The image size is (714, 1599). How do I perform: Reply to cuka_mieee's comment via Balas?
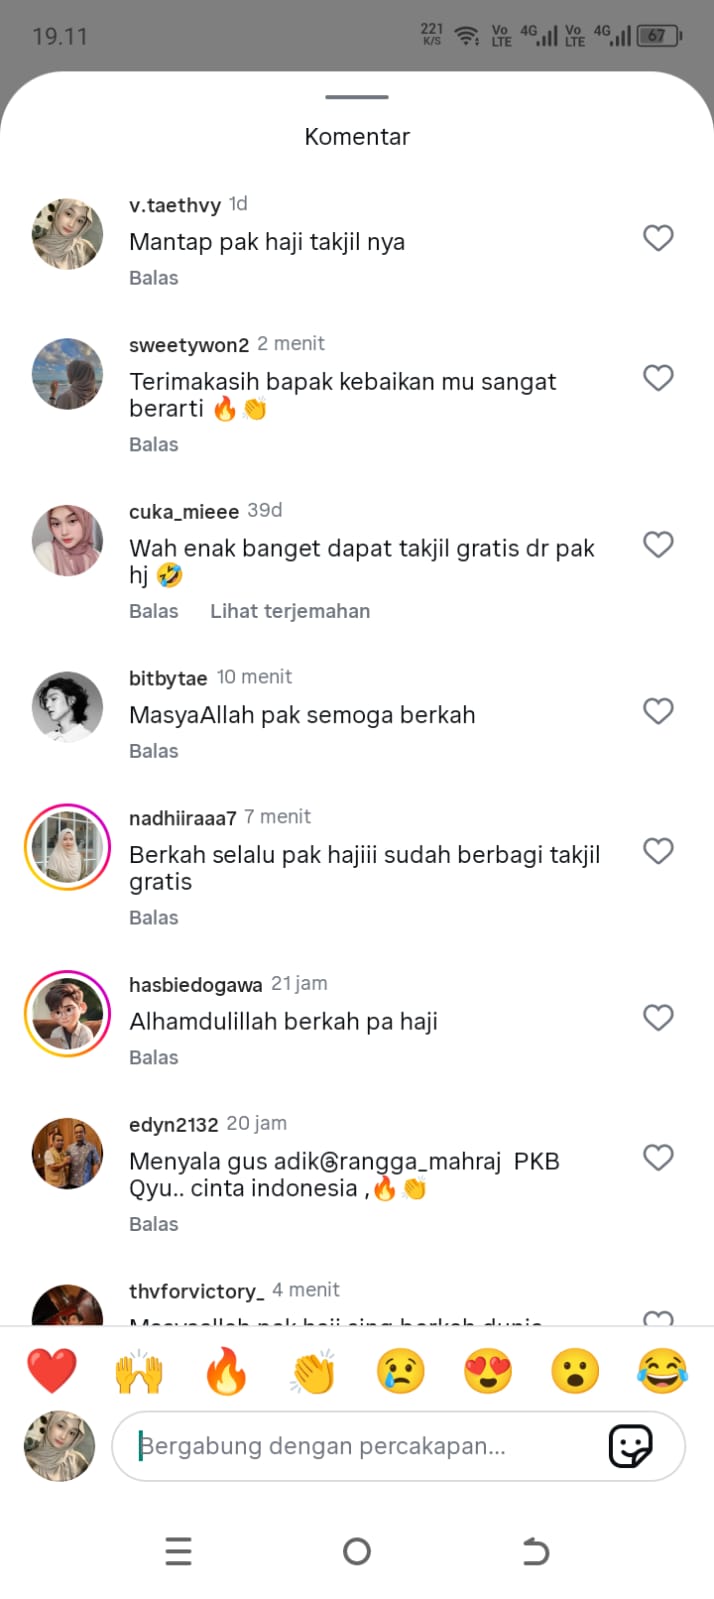[x=154, y=611]
